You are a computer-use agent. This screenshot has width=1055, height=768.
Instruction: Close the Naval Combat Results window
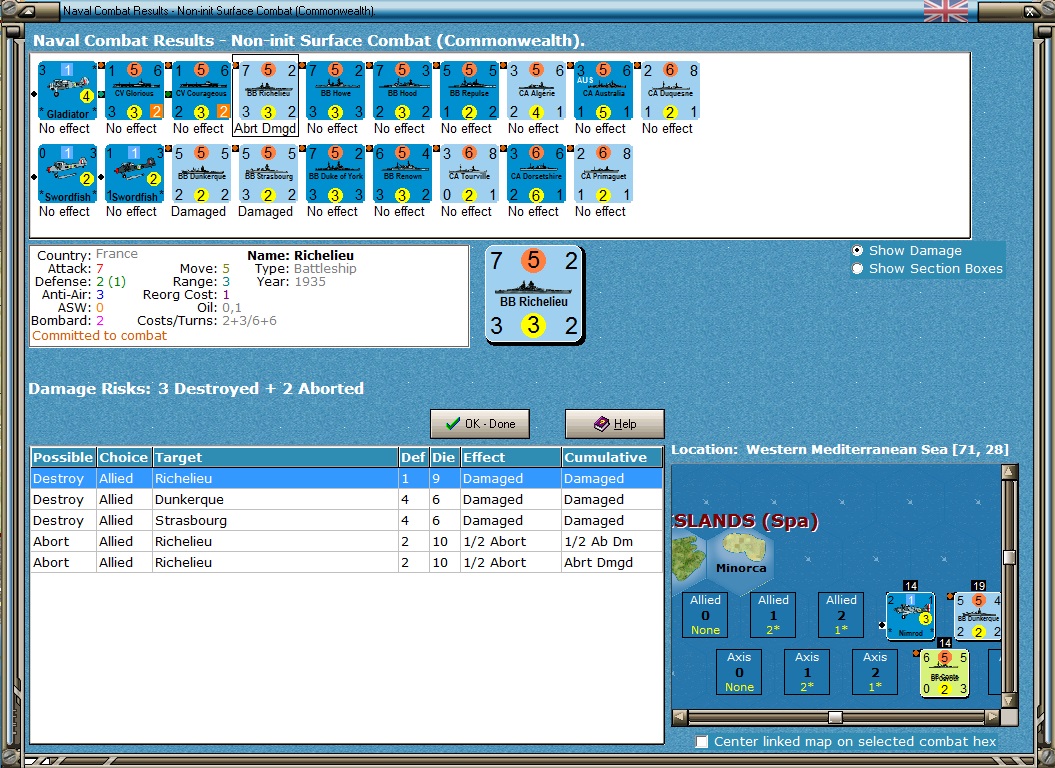pos(1030,11)
